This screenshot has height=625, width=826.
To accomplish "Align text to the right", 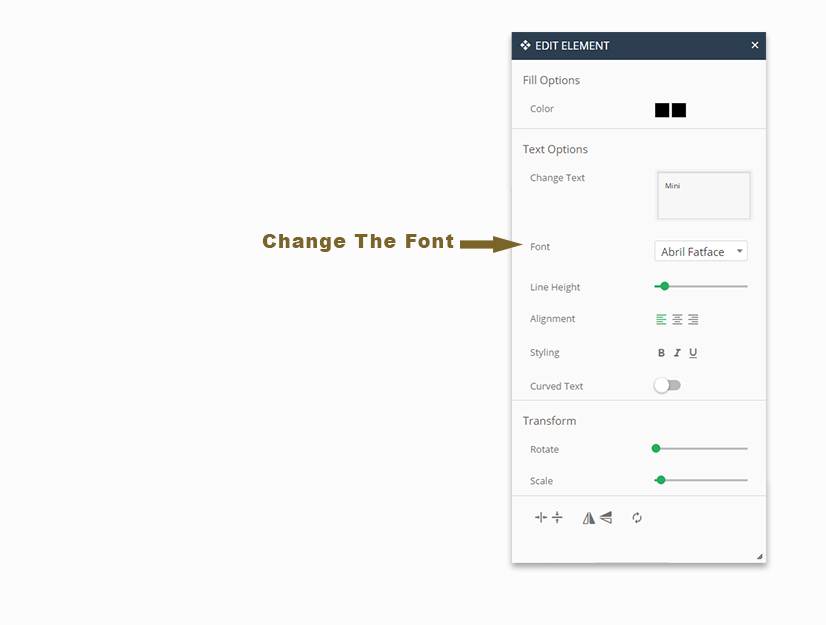I will 693,320.
